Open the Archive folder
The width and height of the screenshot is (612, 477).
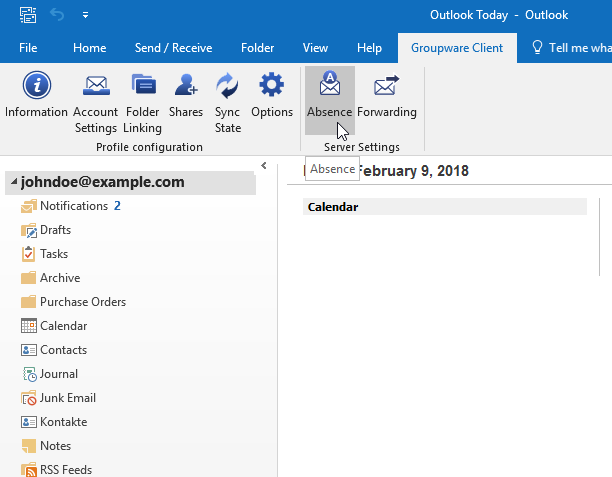tap(60, 278)
